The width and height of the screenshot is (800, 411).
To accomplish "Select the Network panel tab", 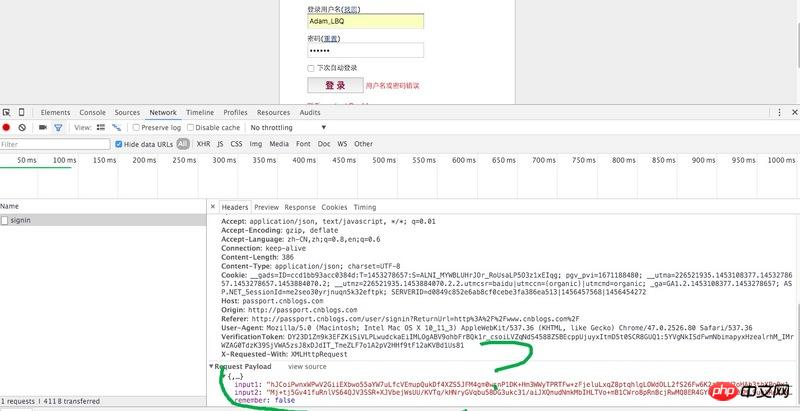I will (163, 112).
